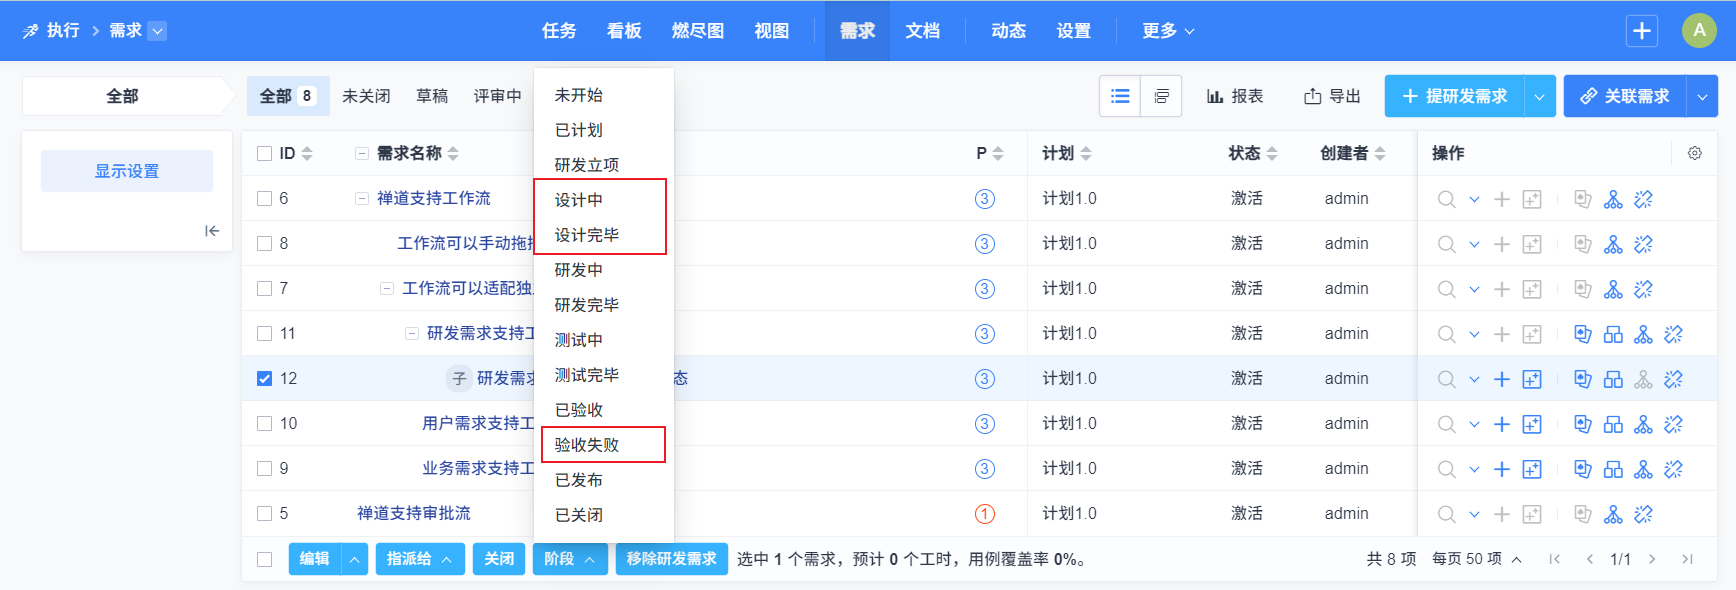Choose 验收失败 from the stage menu
The height and width of the screenshot is (590, 1736).
pos(587,445)
